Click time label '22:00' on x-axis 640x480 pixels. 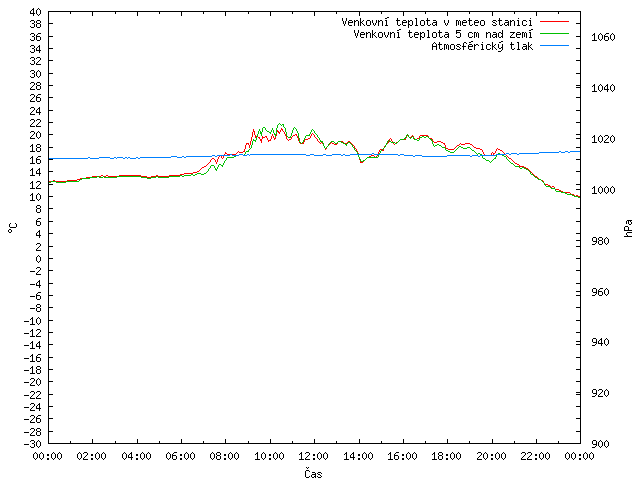click(x=536, y=456)
